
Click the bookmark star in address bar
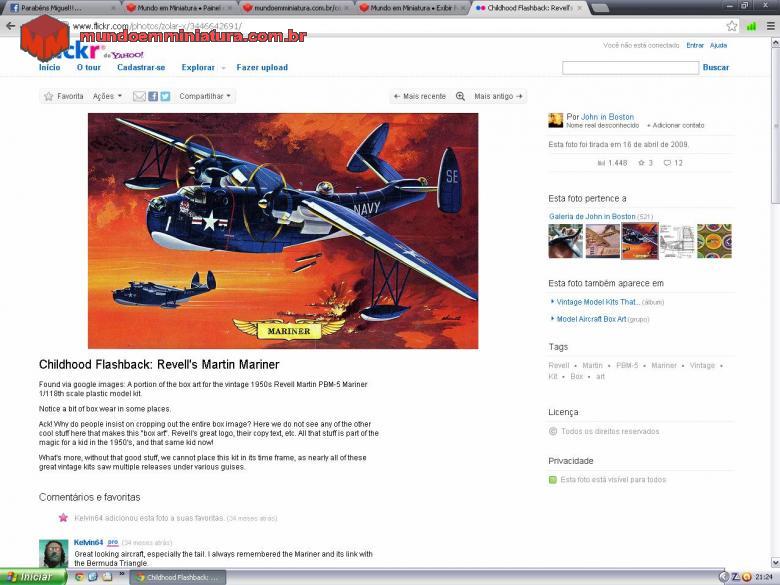pyautogui.click(x=732, y=26)
